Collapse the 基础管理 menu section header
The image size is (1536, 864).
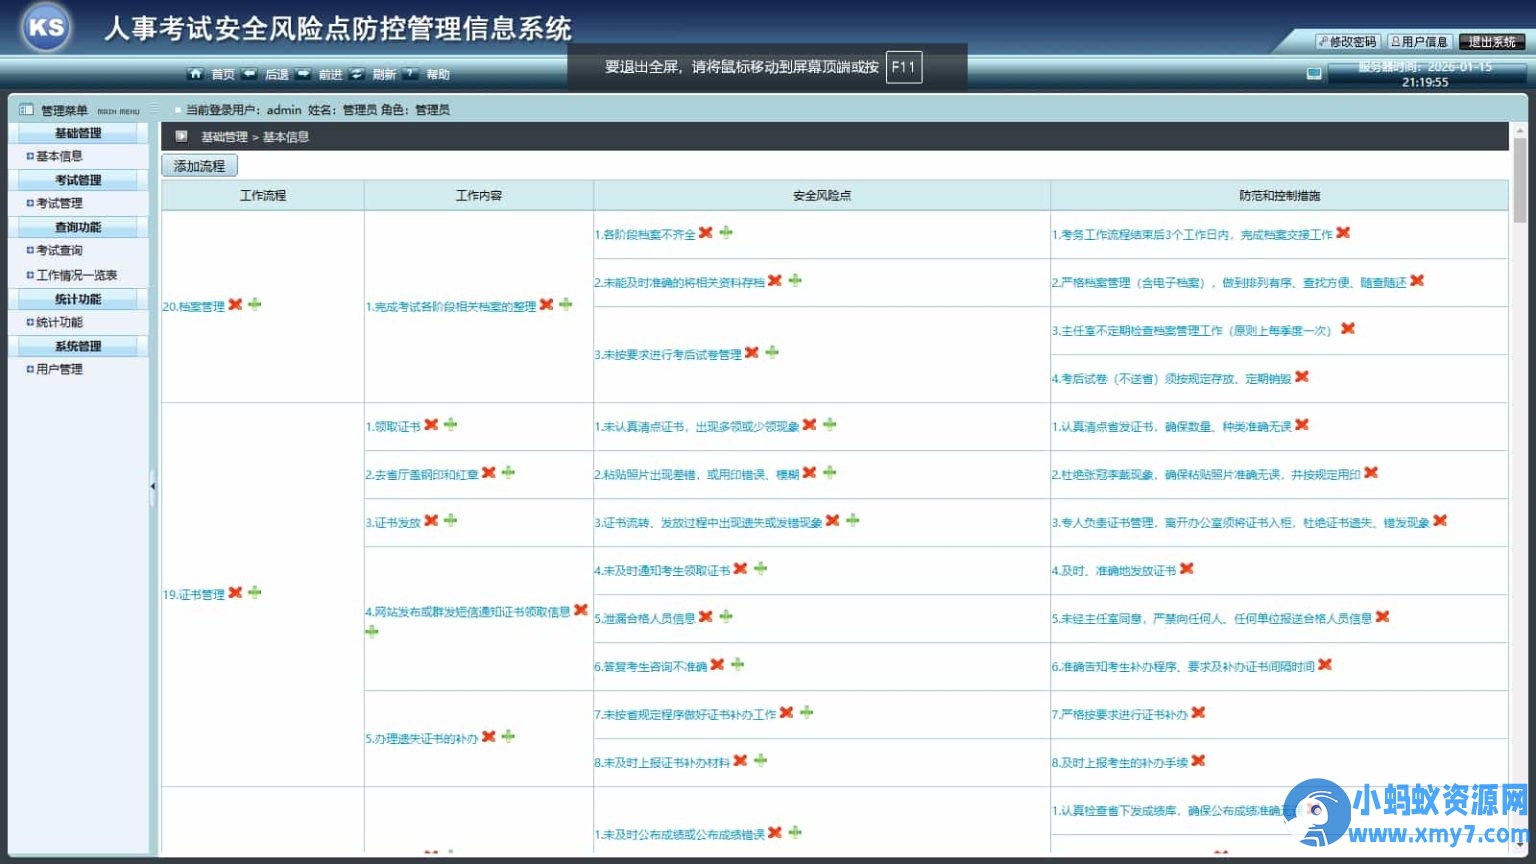pyautogui.click(x=78, y=133)
